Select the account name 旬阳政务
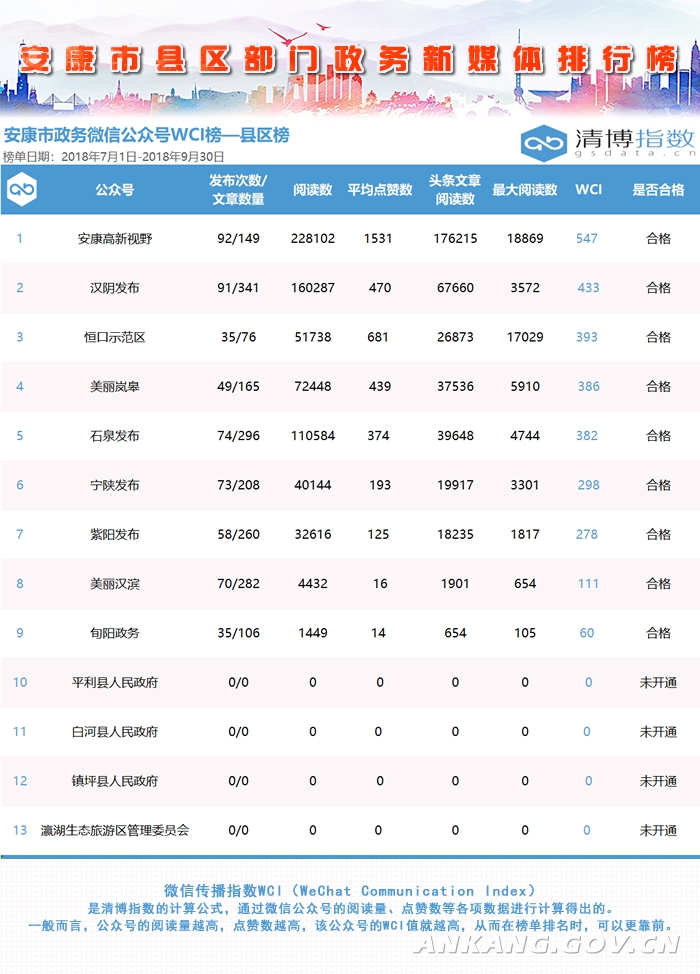Image resolution: width=700 pixels, height=974 pixels. [x=114, y=633]
